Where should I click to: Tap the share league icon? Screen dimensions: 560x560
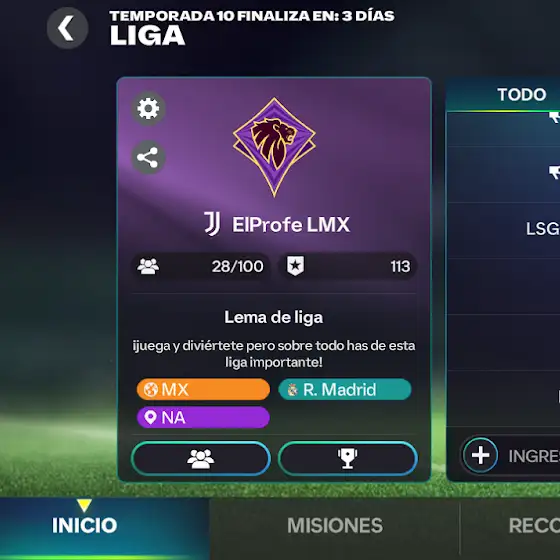[x=148, y=158]
